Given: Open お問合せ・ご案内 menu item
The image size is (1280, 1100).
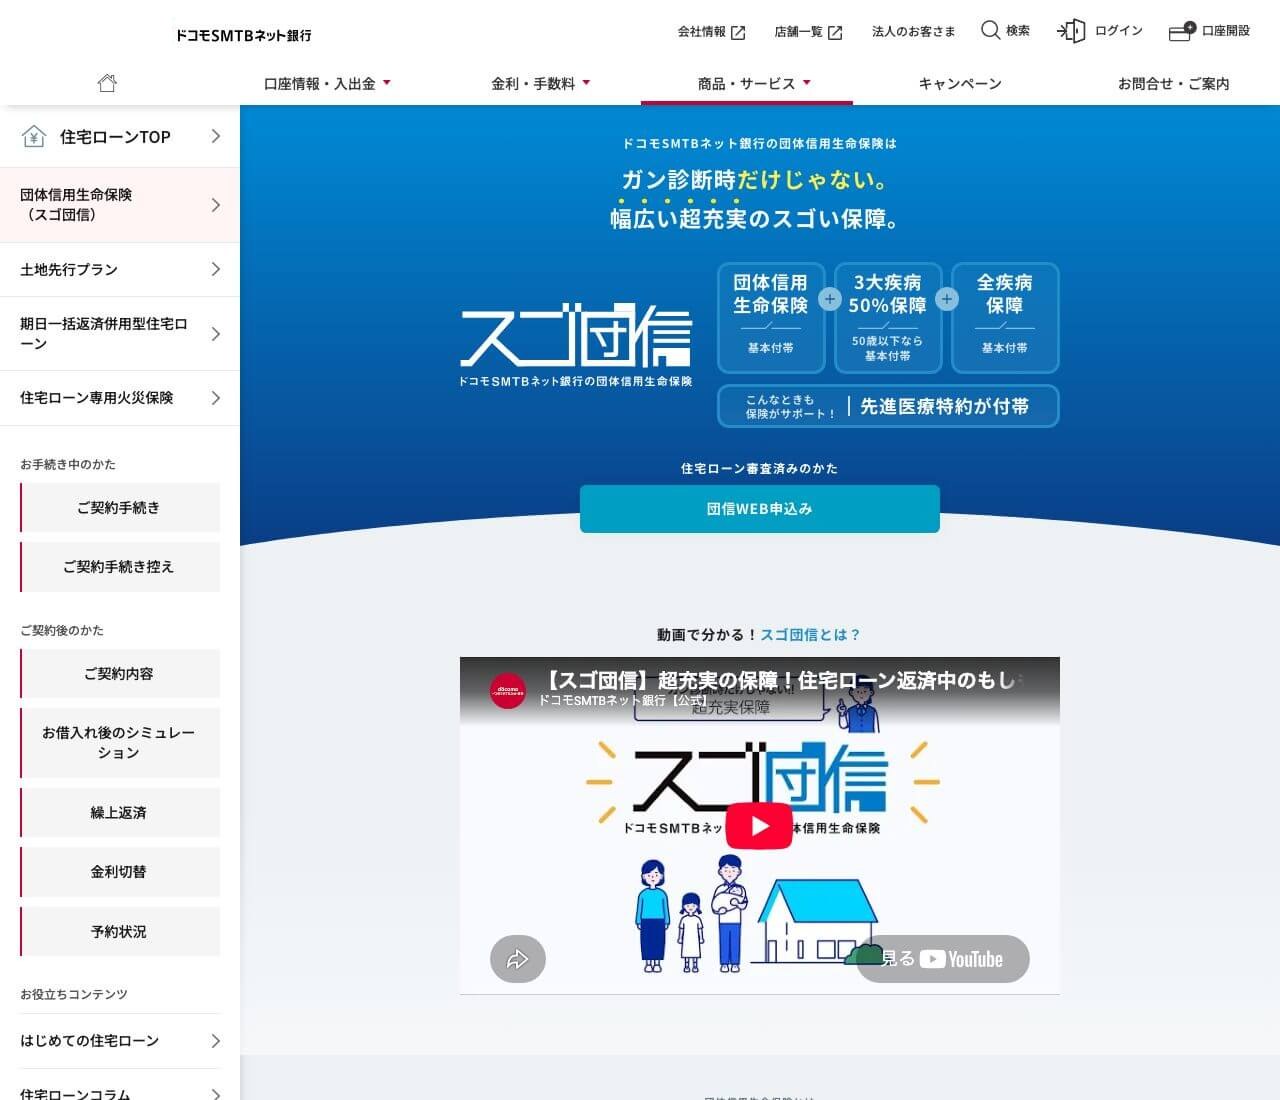Looking at the screenshot, I should click(1173, 84).
